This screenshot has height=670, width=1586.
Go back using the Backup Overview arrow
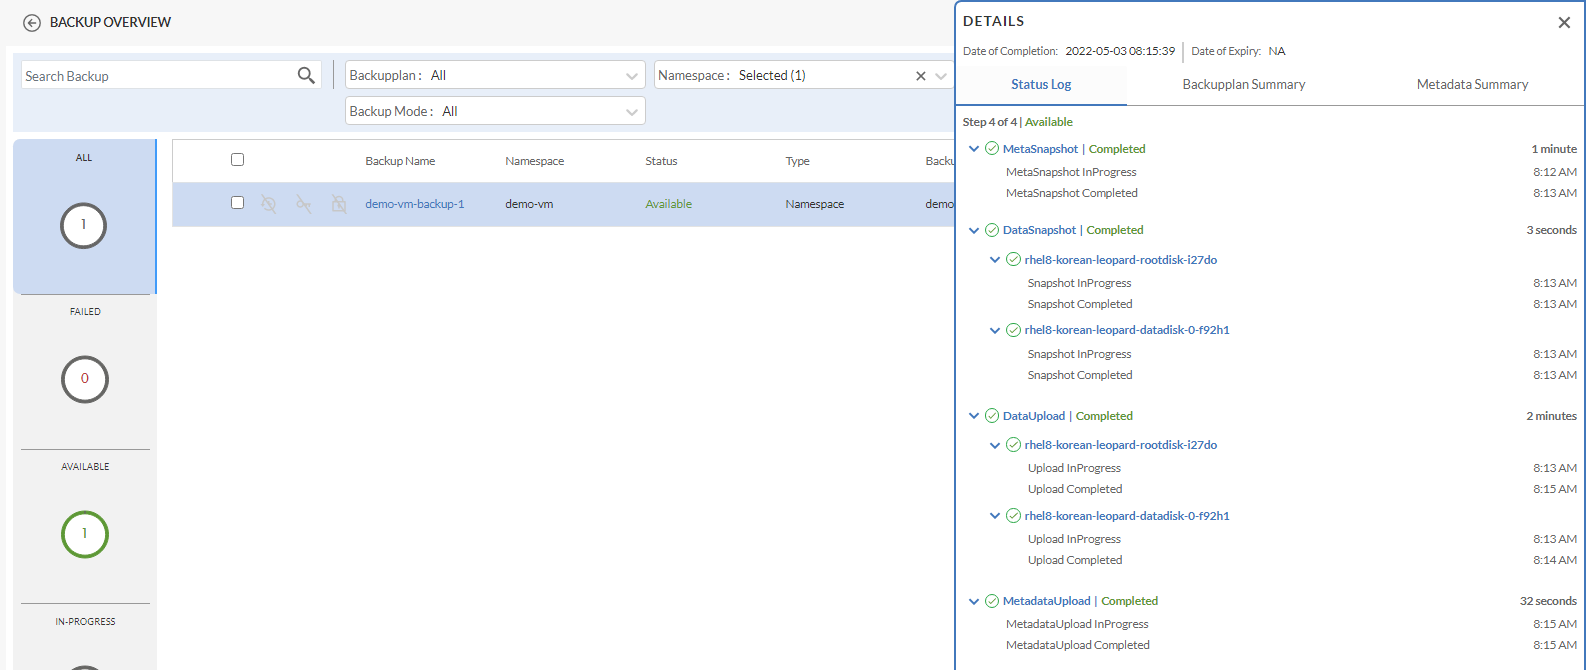coord(32,22)
